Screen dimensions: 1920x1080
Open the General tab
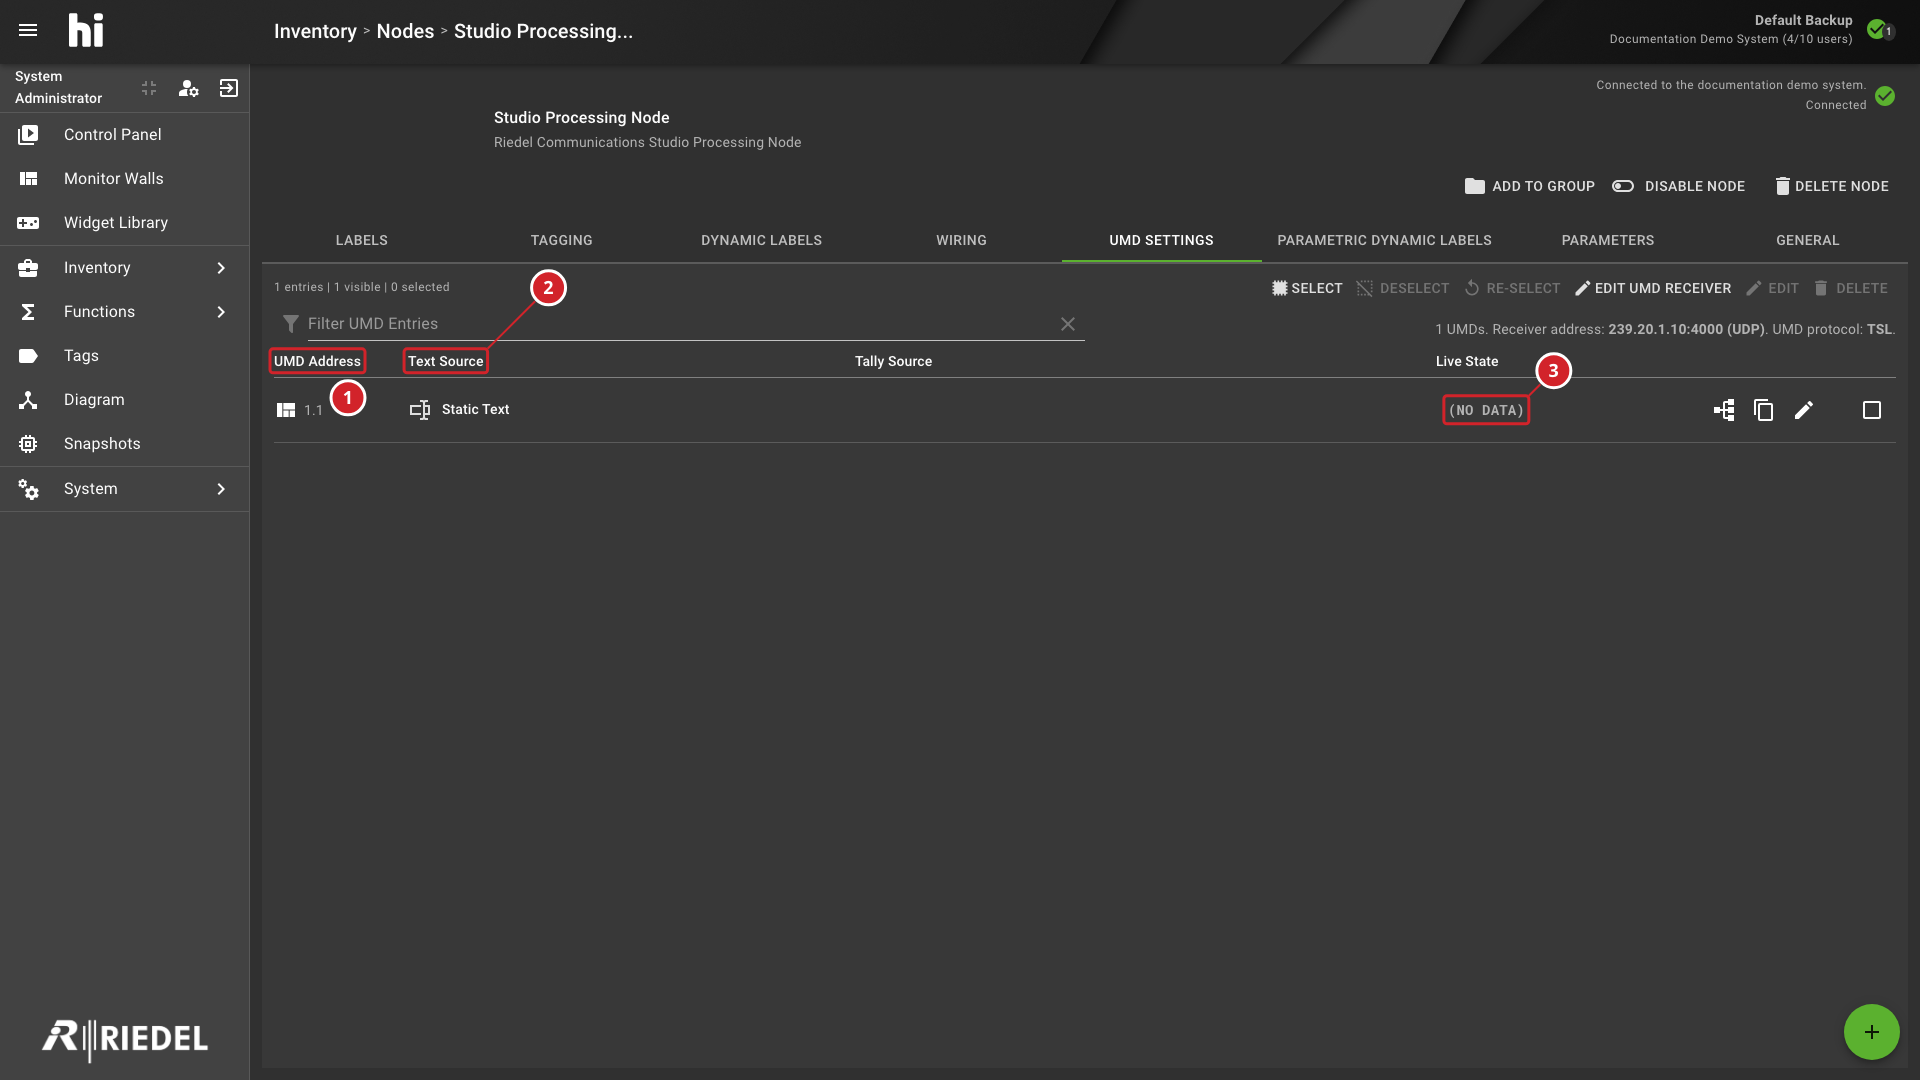1808,240
